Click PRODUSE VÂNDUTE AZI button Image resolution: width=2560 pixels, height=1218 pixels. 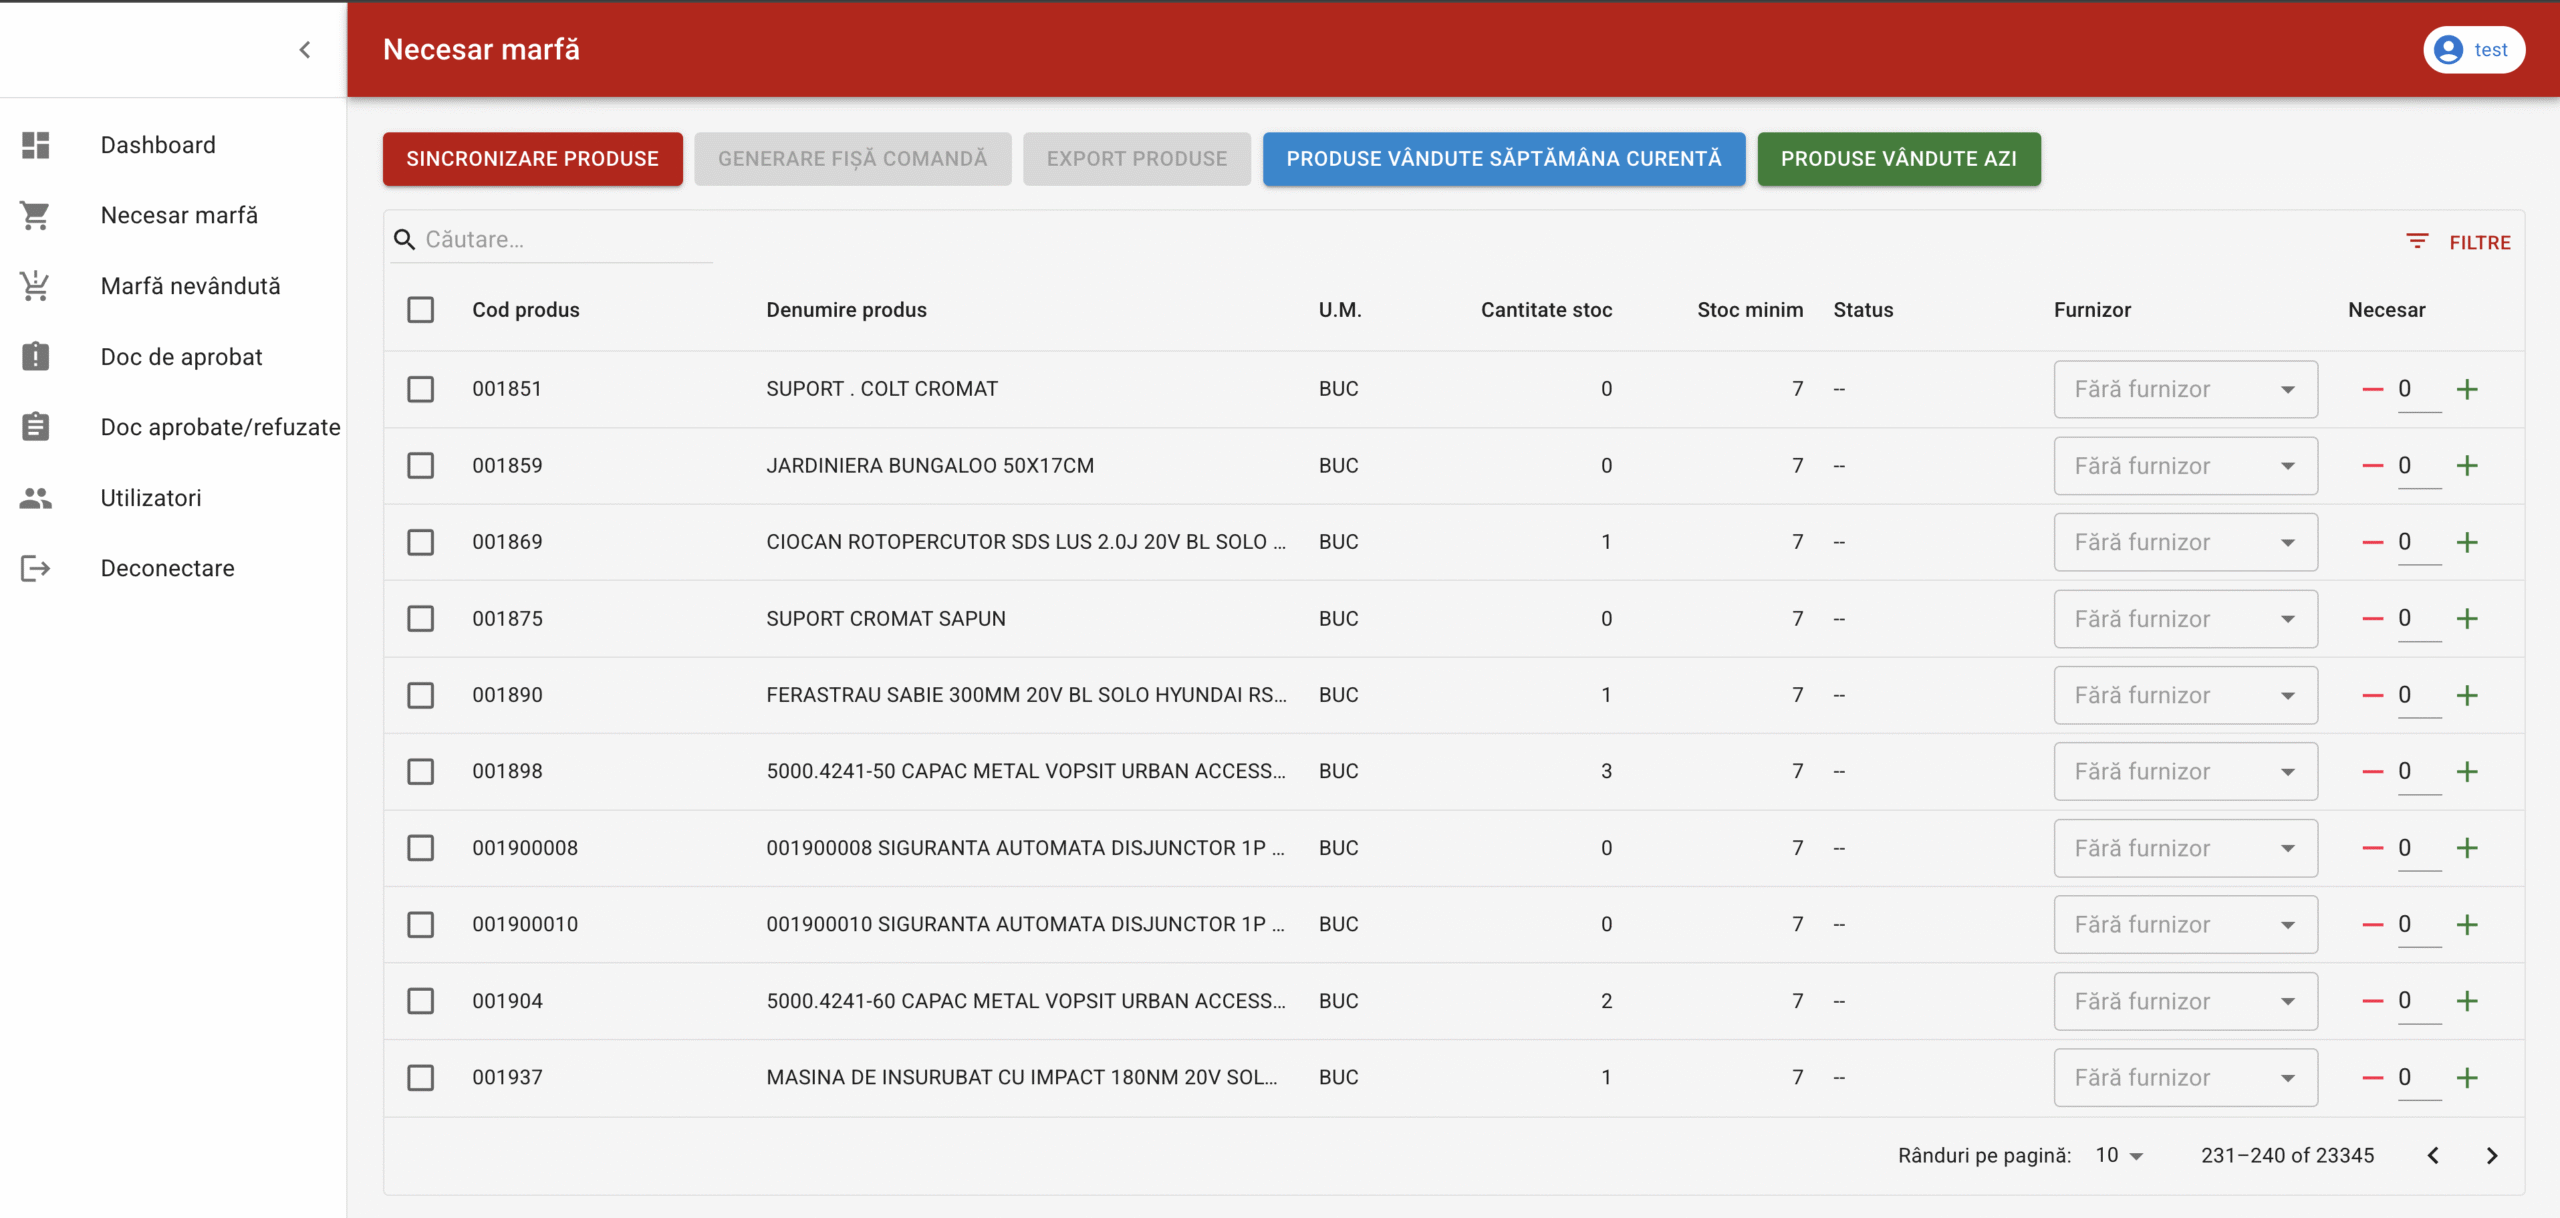(1898, 159)
